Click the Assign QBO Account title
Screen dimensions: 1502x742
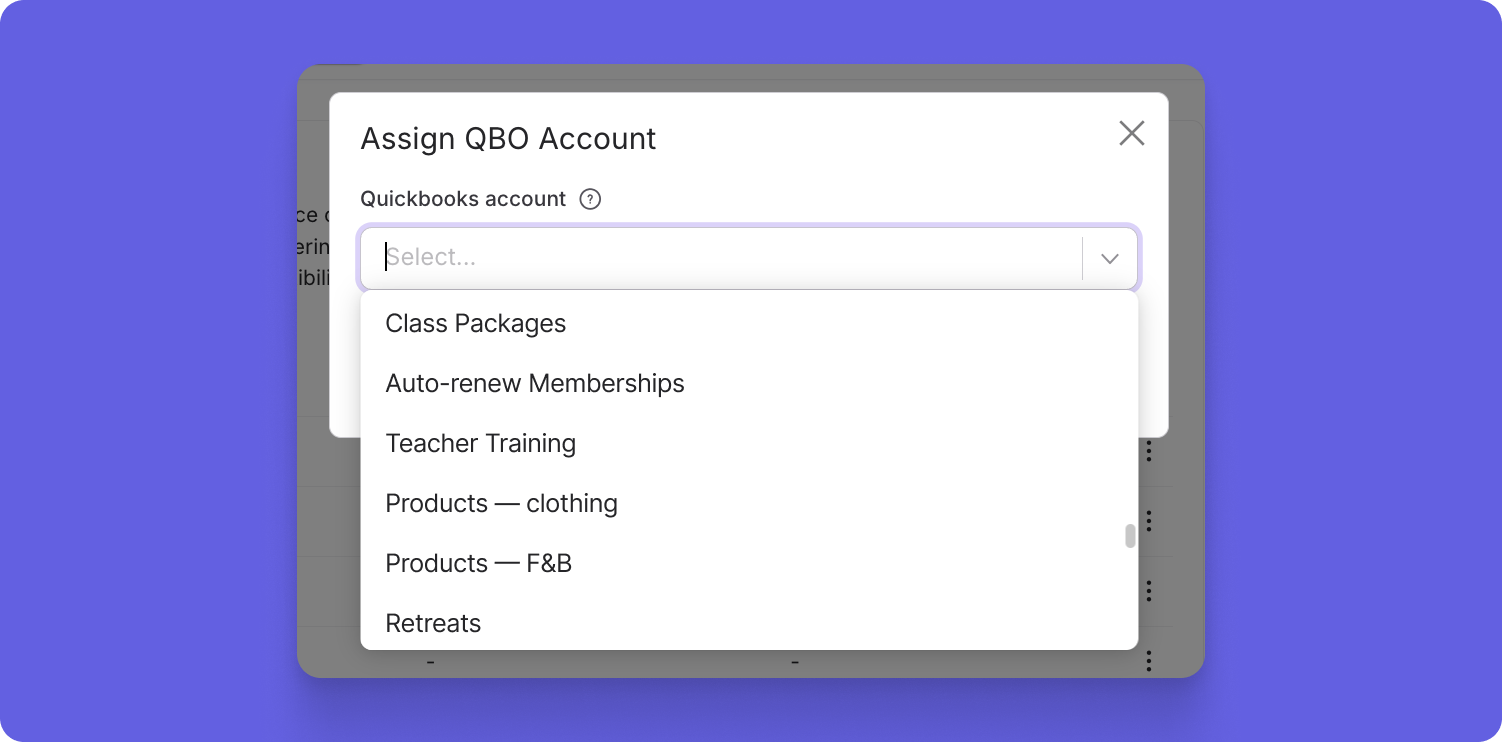coord(508,138)
